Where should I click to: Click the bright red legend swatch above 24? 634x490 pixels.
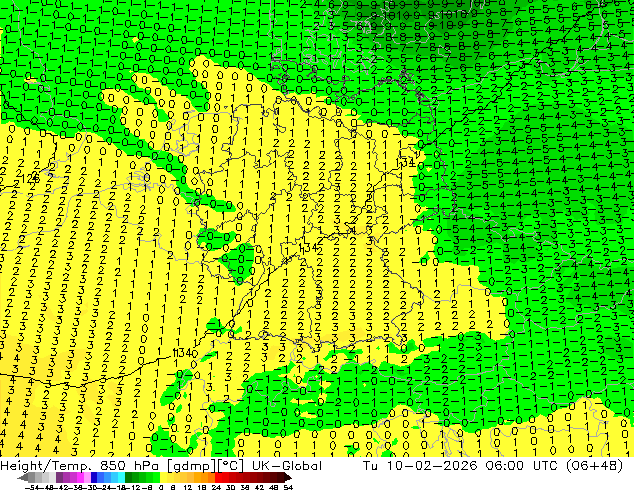point(218,477)
